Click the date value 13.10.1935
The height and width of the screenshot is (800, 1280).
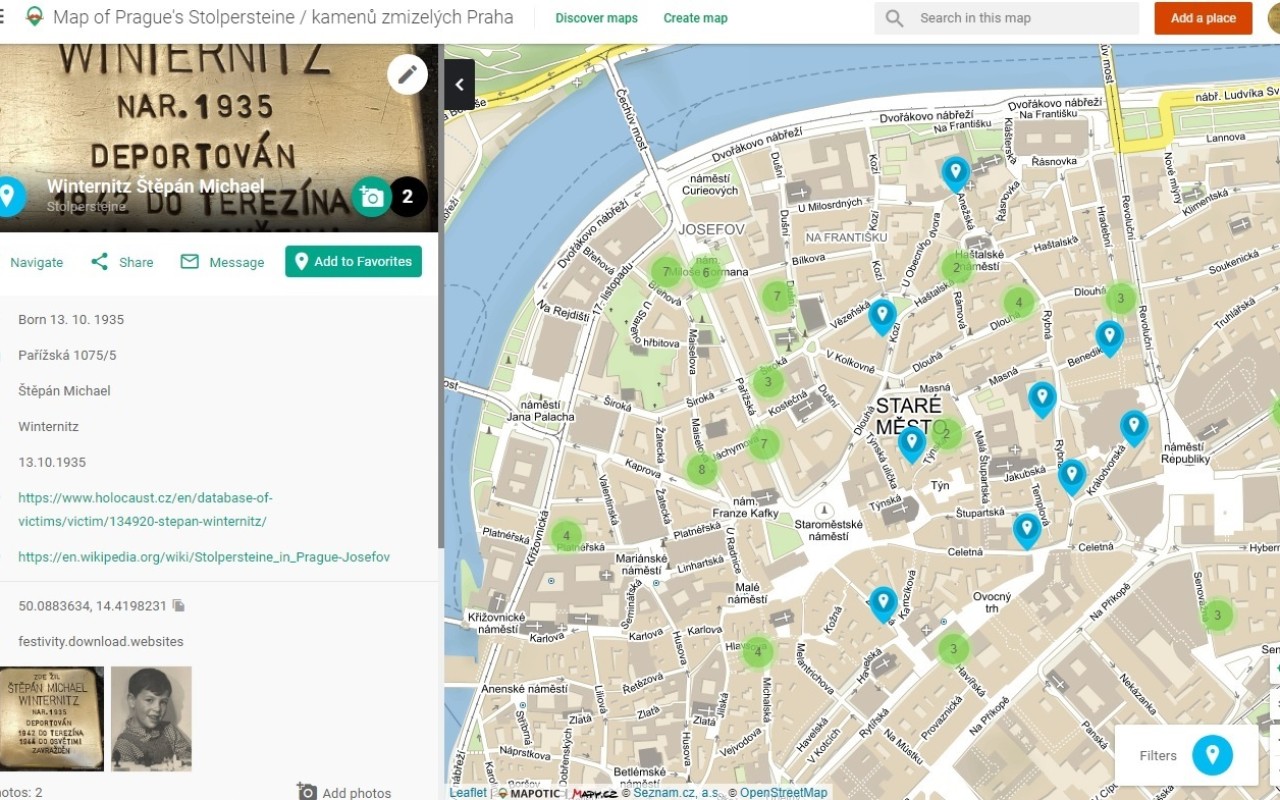tap(52, 463)
